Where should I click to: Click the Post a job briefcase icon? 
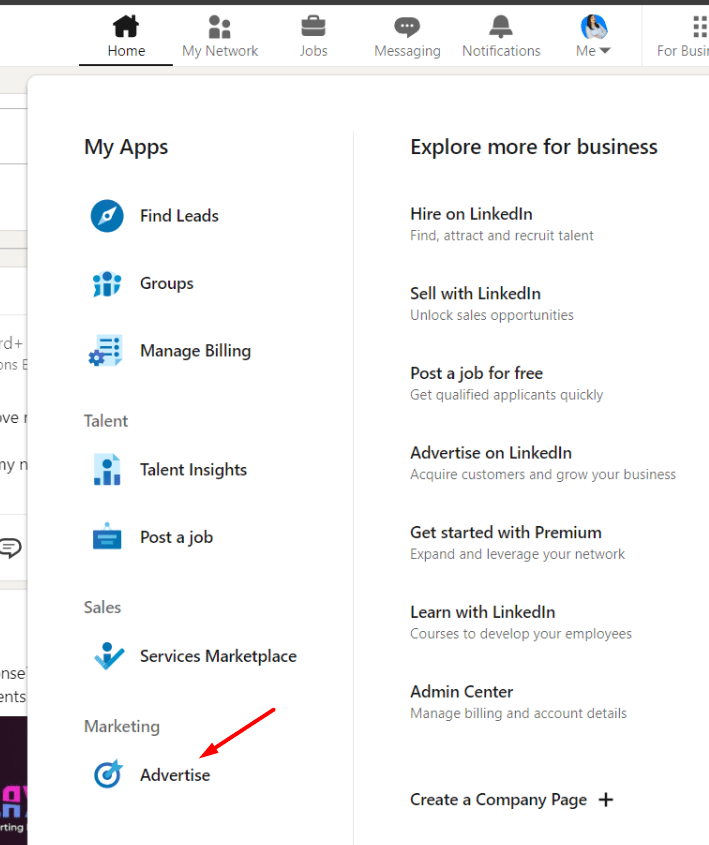click(x=107, y=536)
